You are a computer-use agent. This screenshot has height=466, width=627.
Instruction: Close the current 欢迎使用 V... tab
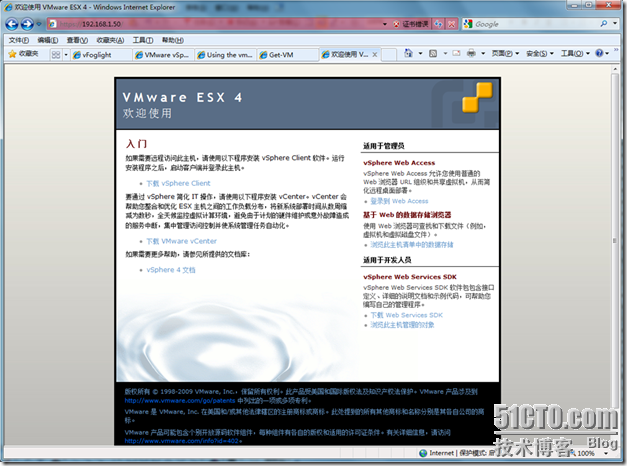pos(375,55)
